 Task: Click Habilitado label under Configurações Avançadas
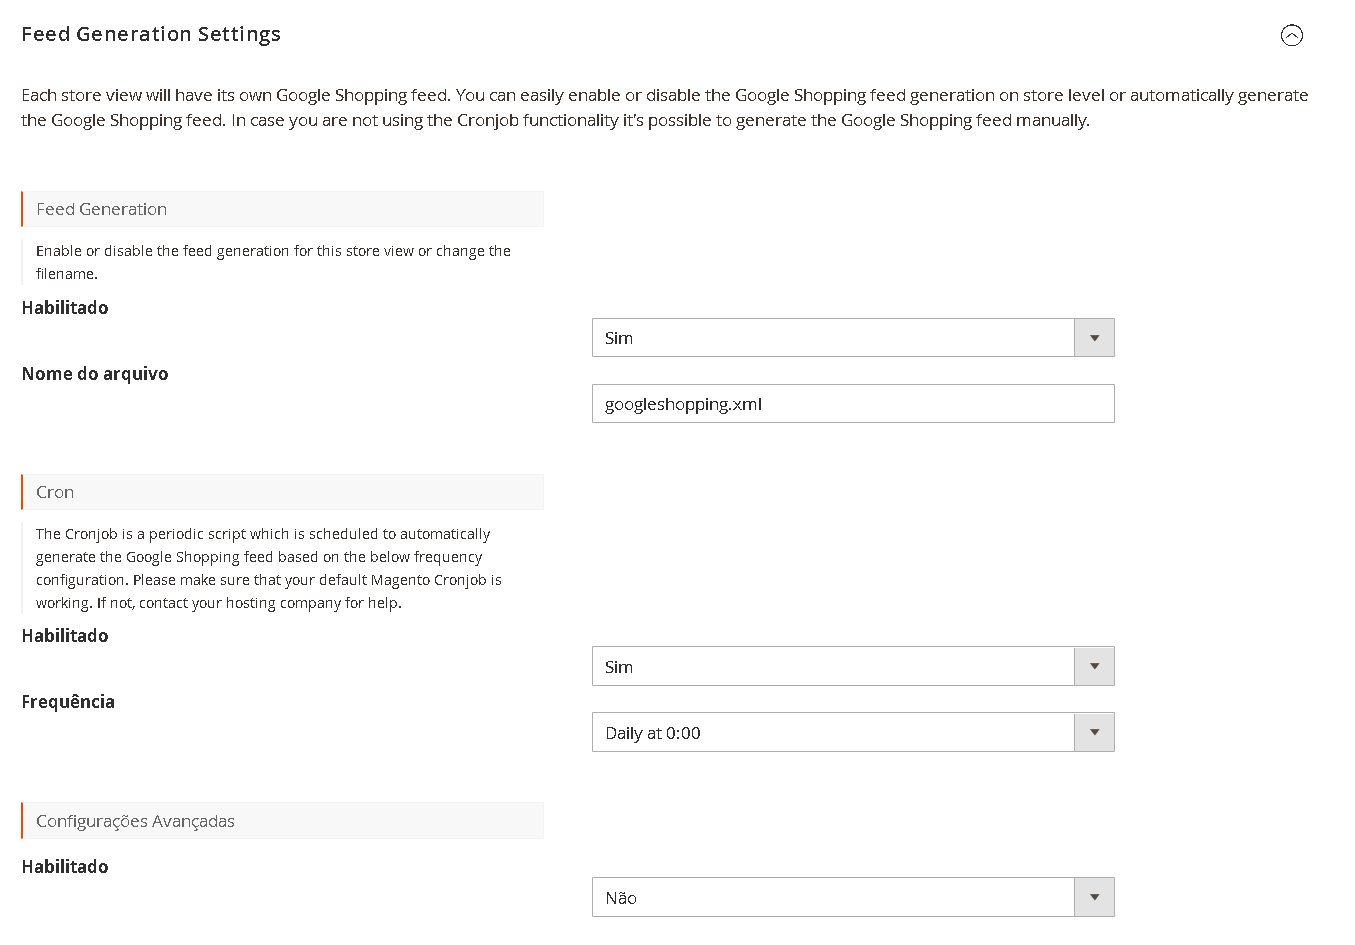point(65,867)
